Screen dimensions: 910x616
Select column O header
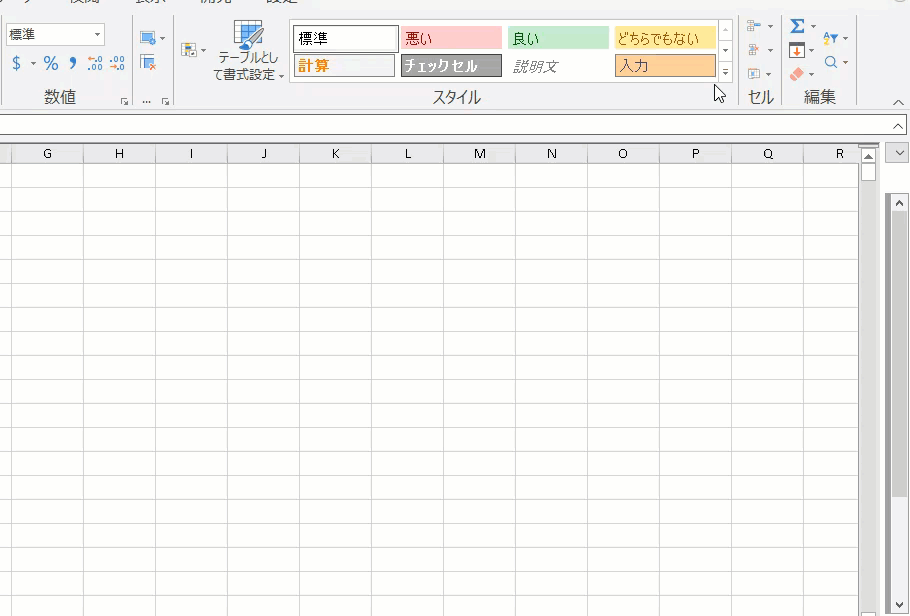point(623,154)
